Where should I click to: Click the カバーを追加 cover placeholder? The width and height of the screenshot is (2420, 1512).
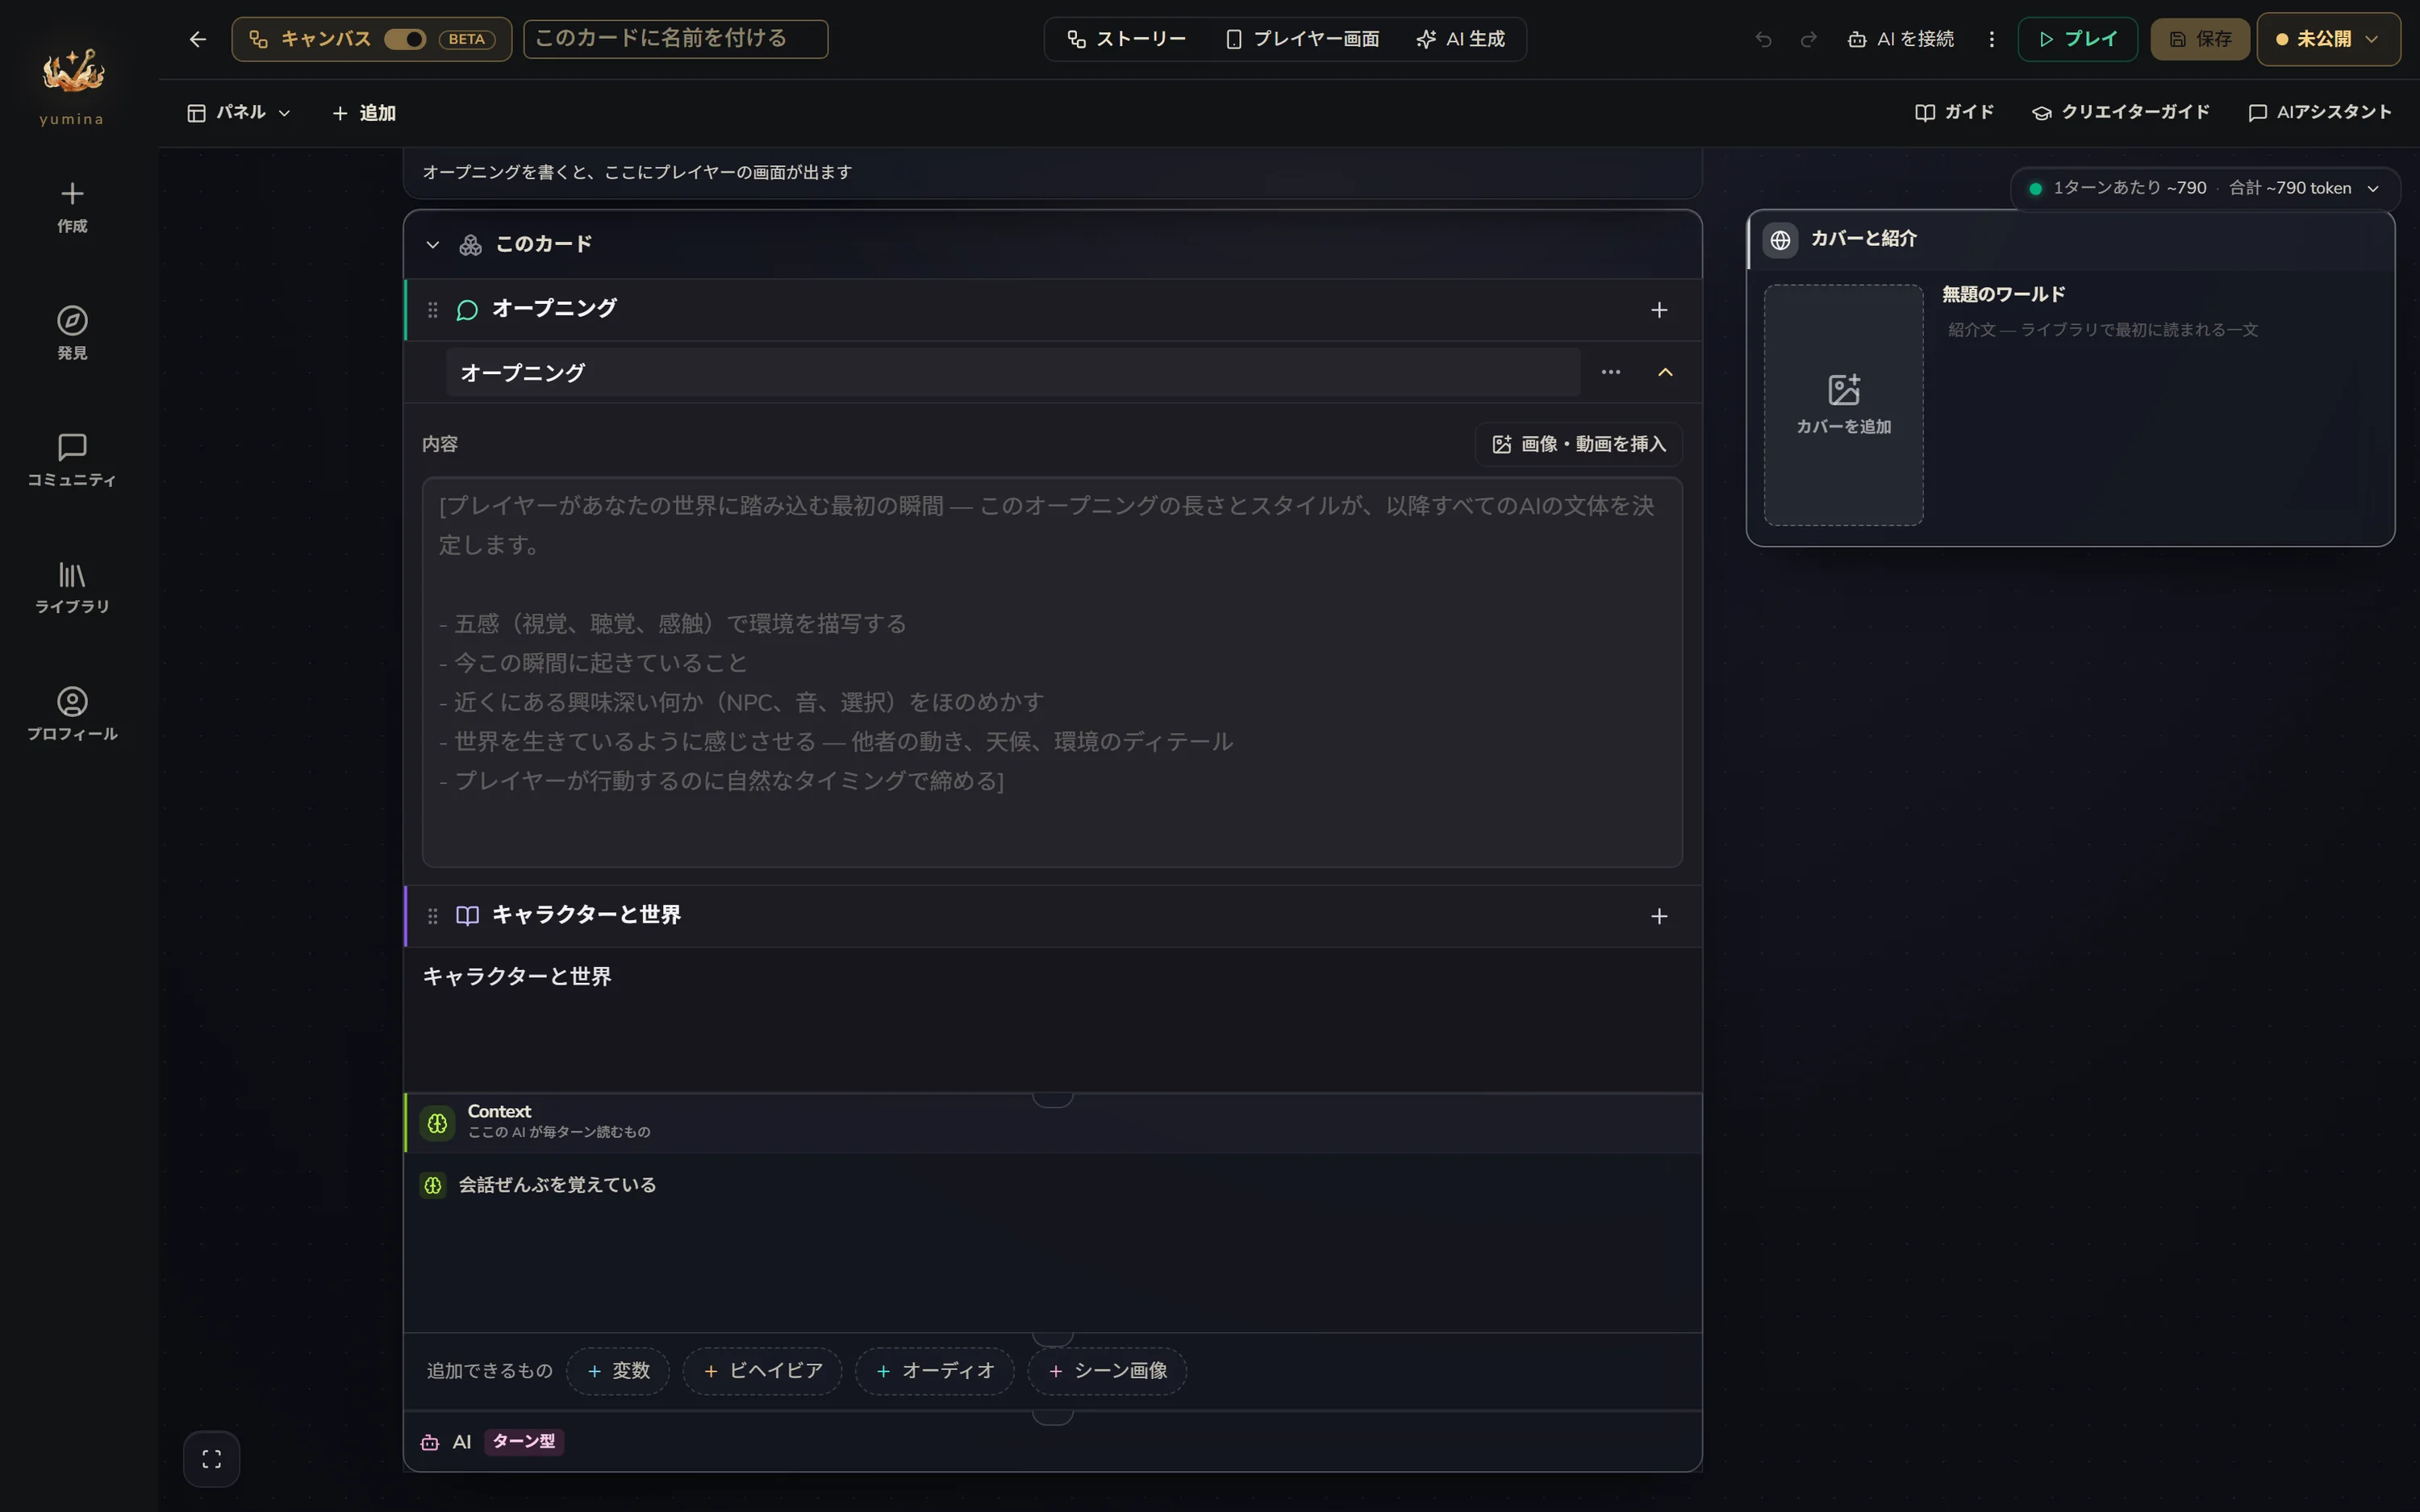click(x=1843, y=405)
